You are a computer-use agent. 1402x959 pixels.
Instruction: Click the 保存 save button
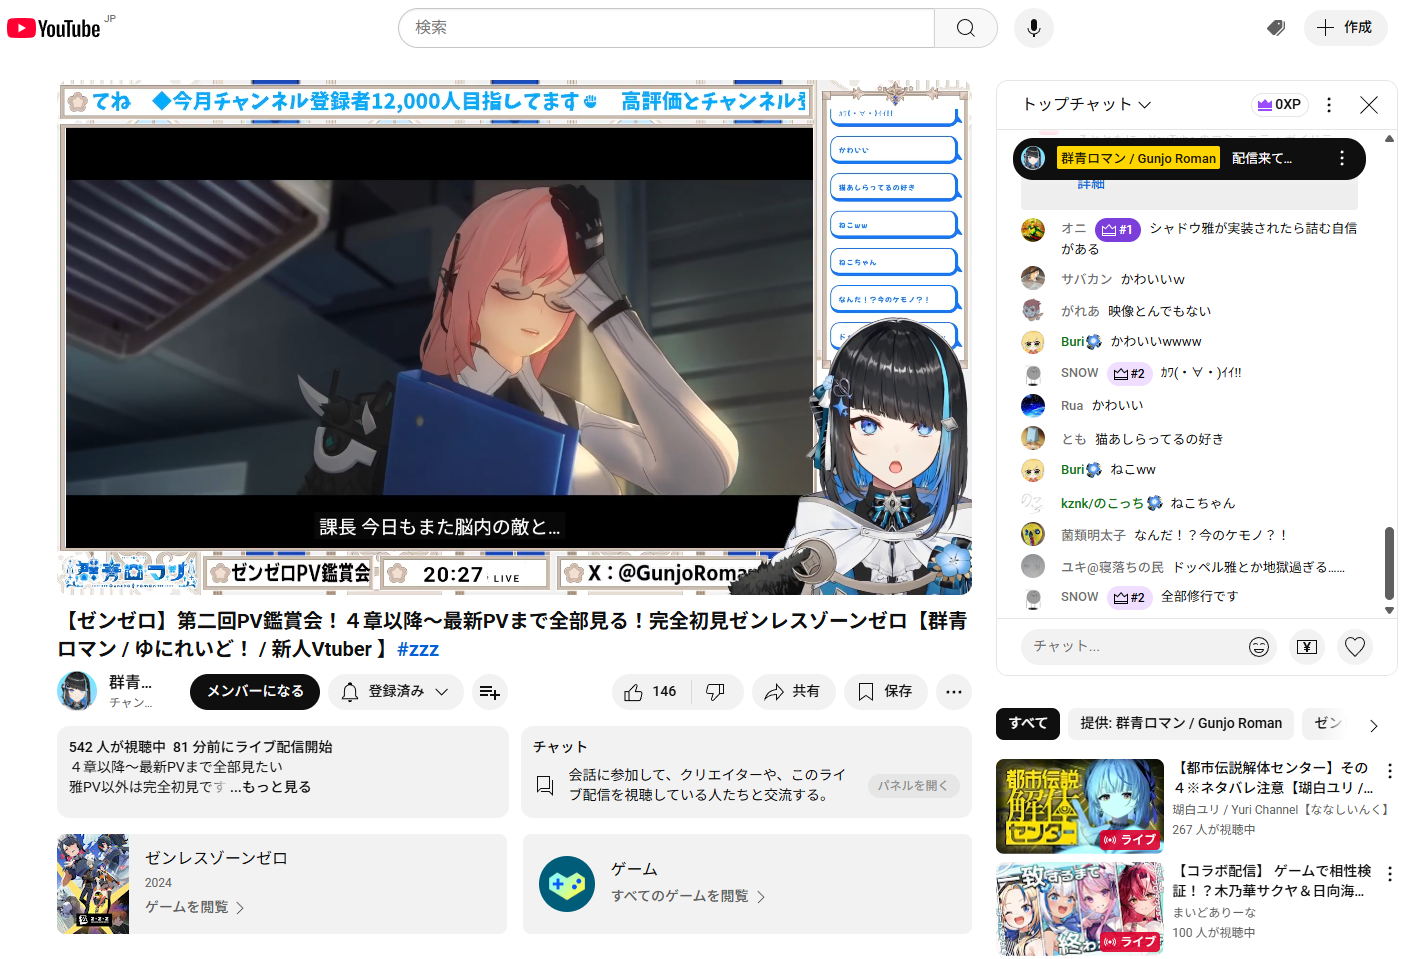[x=885, y=692]
